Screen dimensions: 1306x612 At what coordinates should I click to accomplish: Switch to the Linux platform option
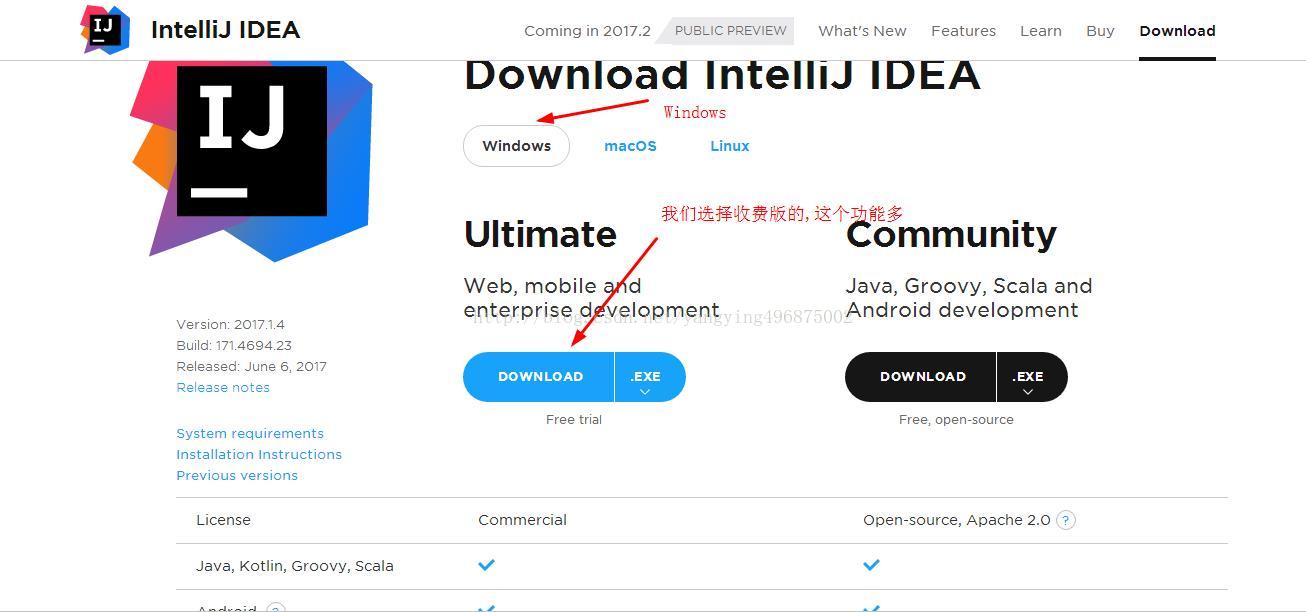(730, 146)
